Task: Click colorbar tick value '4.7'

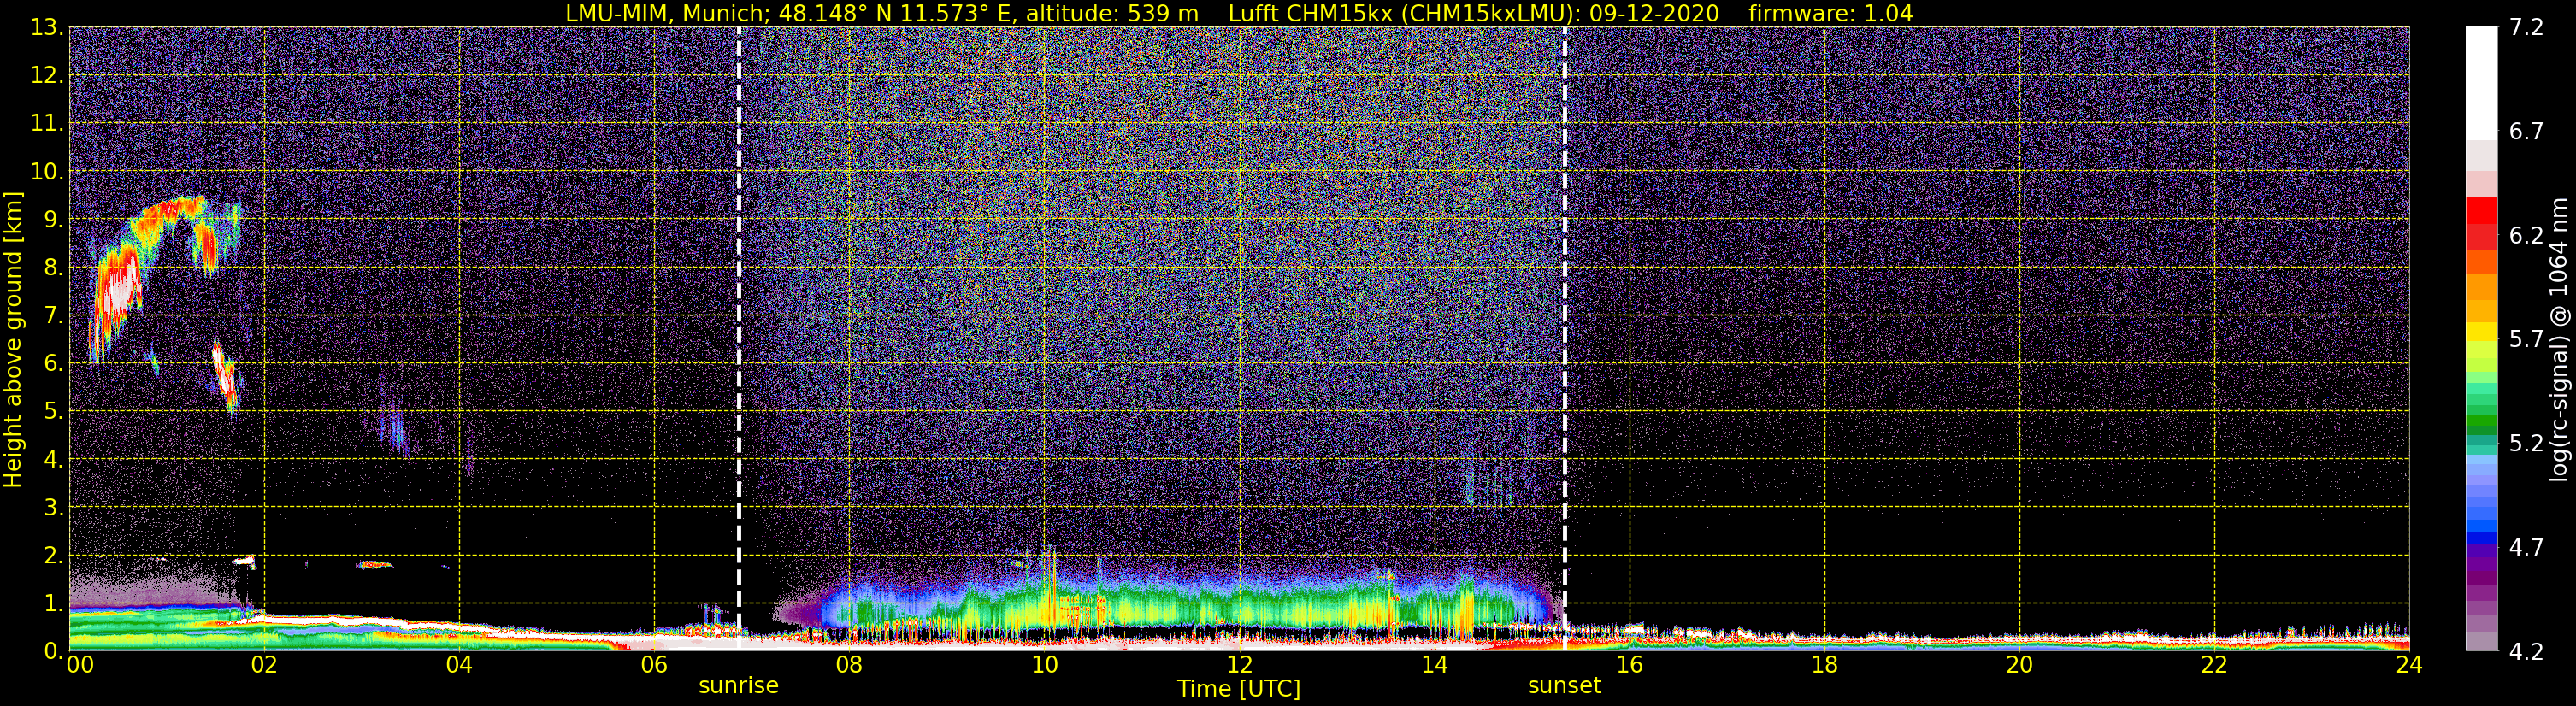Action: click(x=2526, y=548)
